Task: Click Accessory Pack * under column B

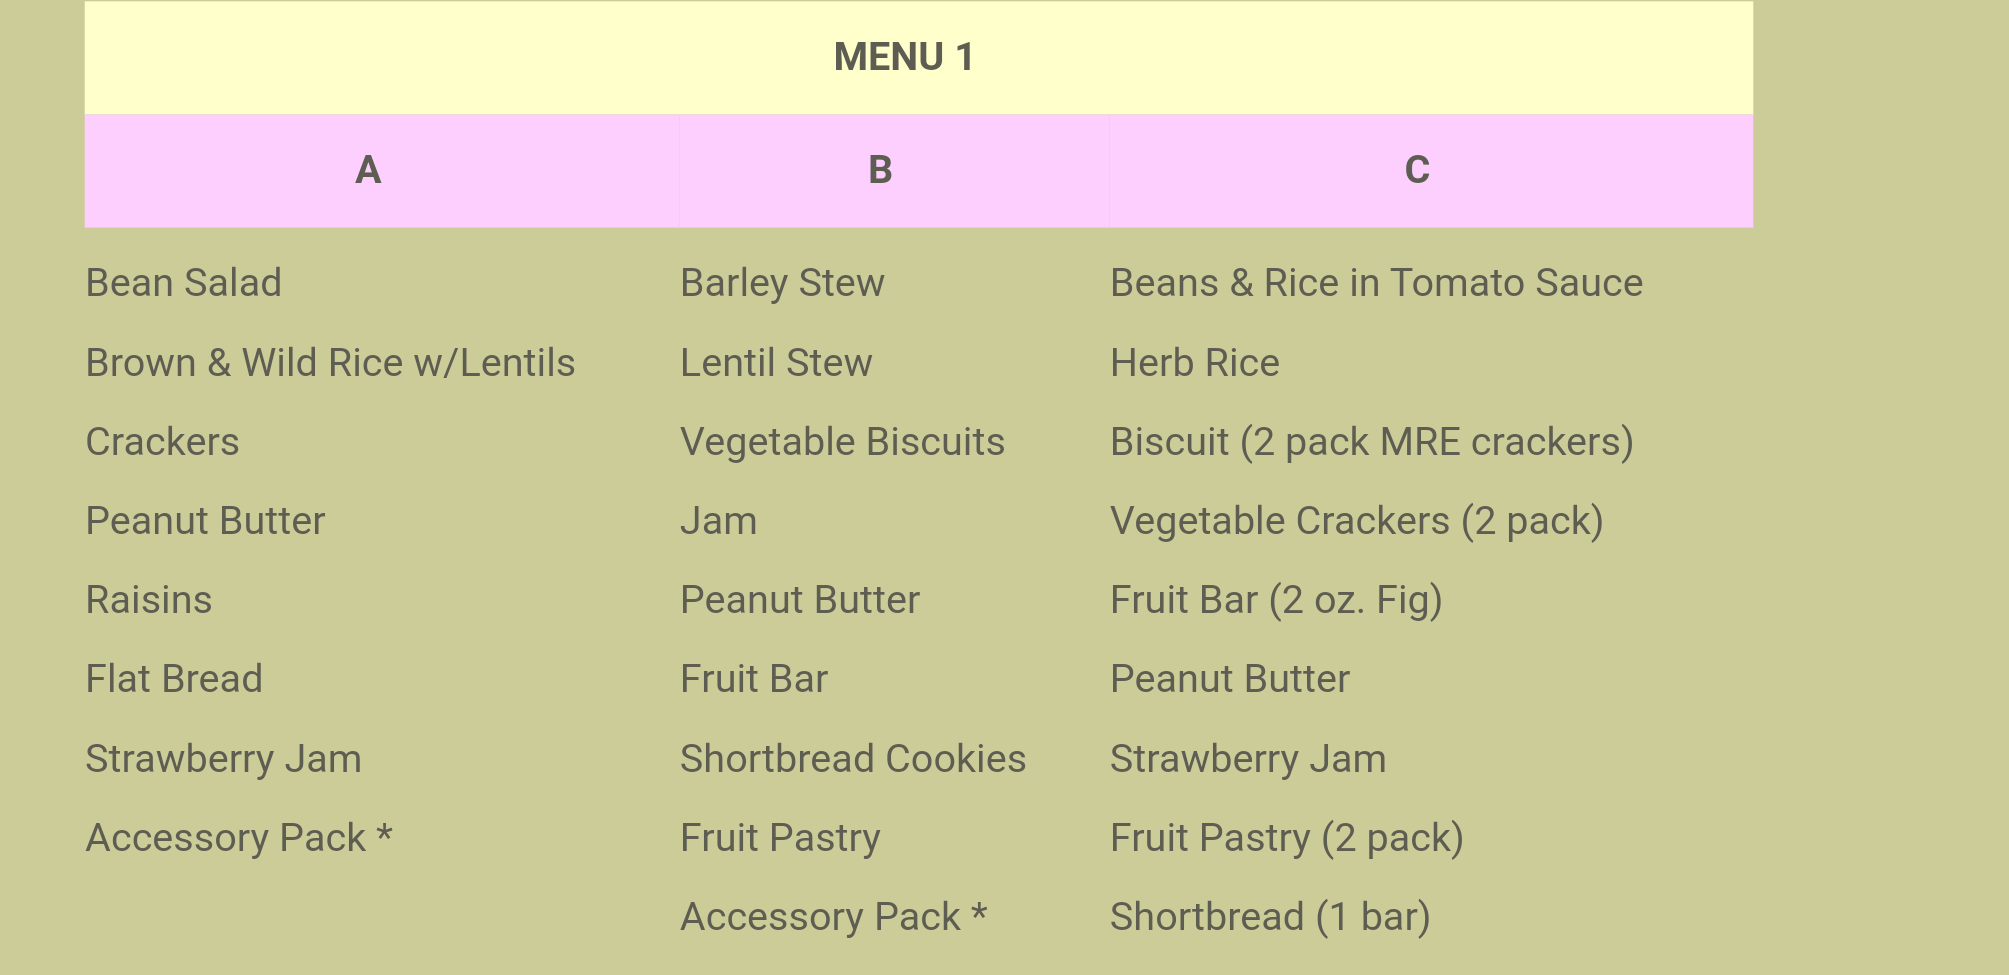Action: coord(834,917)
